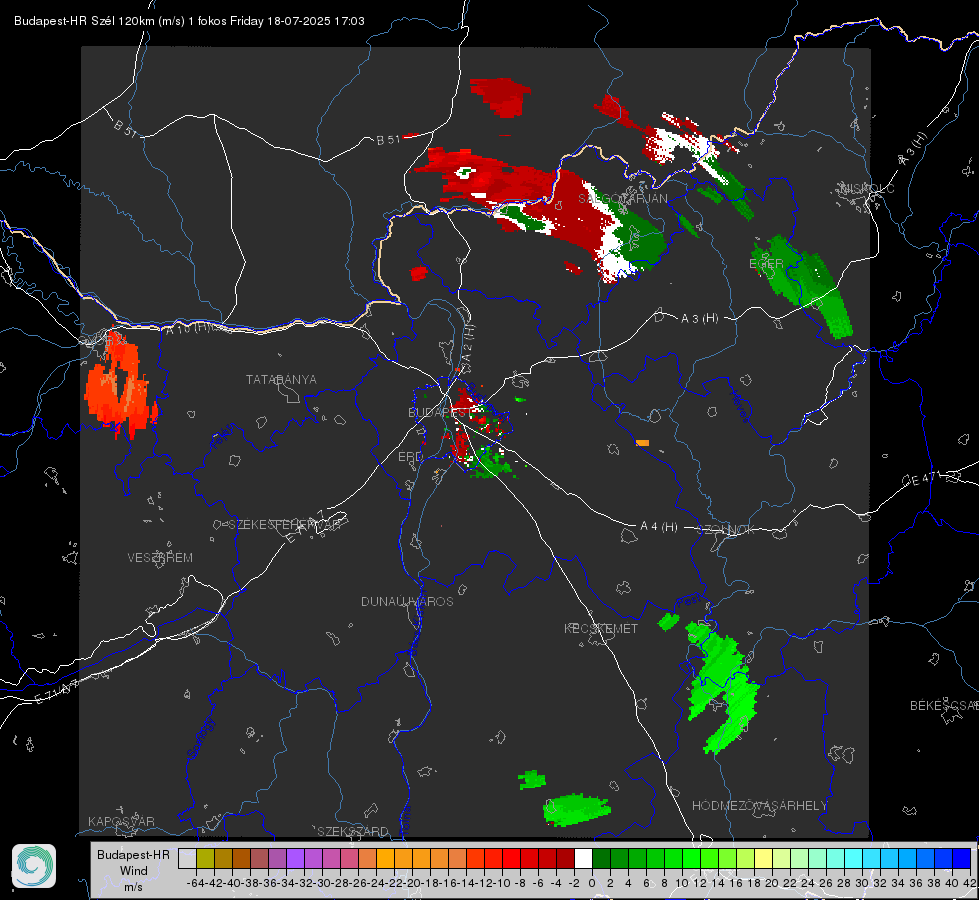This screenshot has height=900, width=979.
Task: Pick the dark blue swatch between 40 and 42
Action: pyautogui.click(x=962, y=858)
